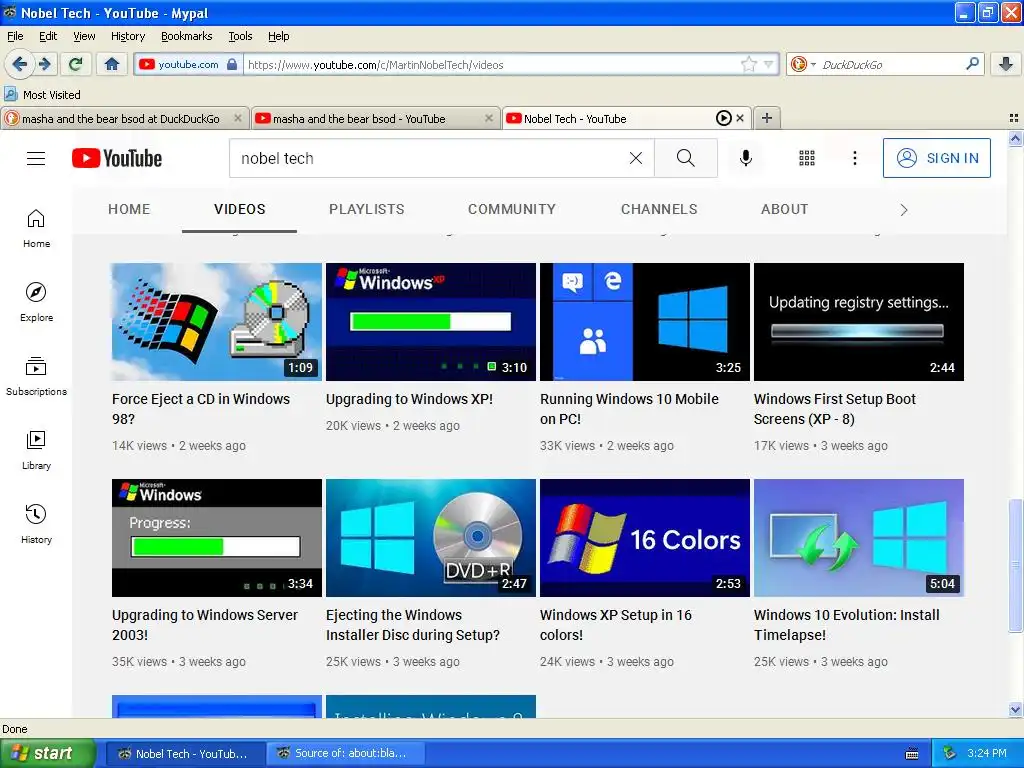Open the URL history dropdown arrow
Screen dimensions: 1024x768
click(769, 64)
